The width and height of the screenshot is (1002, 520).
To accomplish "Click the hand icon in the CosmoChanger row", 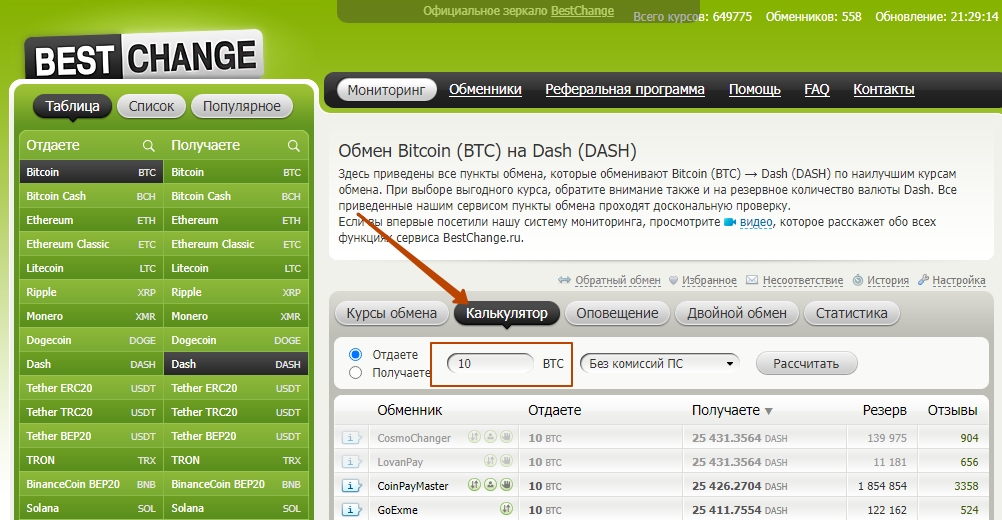I will click(x=506, y=437).
